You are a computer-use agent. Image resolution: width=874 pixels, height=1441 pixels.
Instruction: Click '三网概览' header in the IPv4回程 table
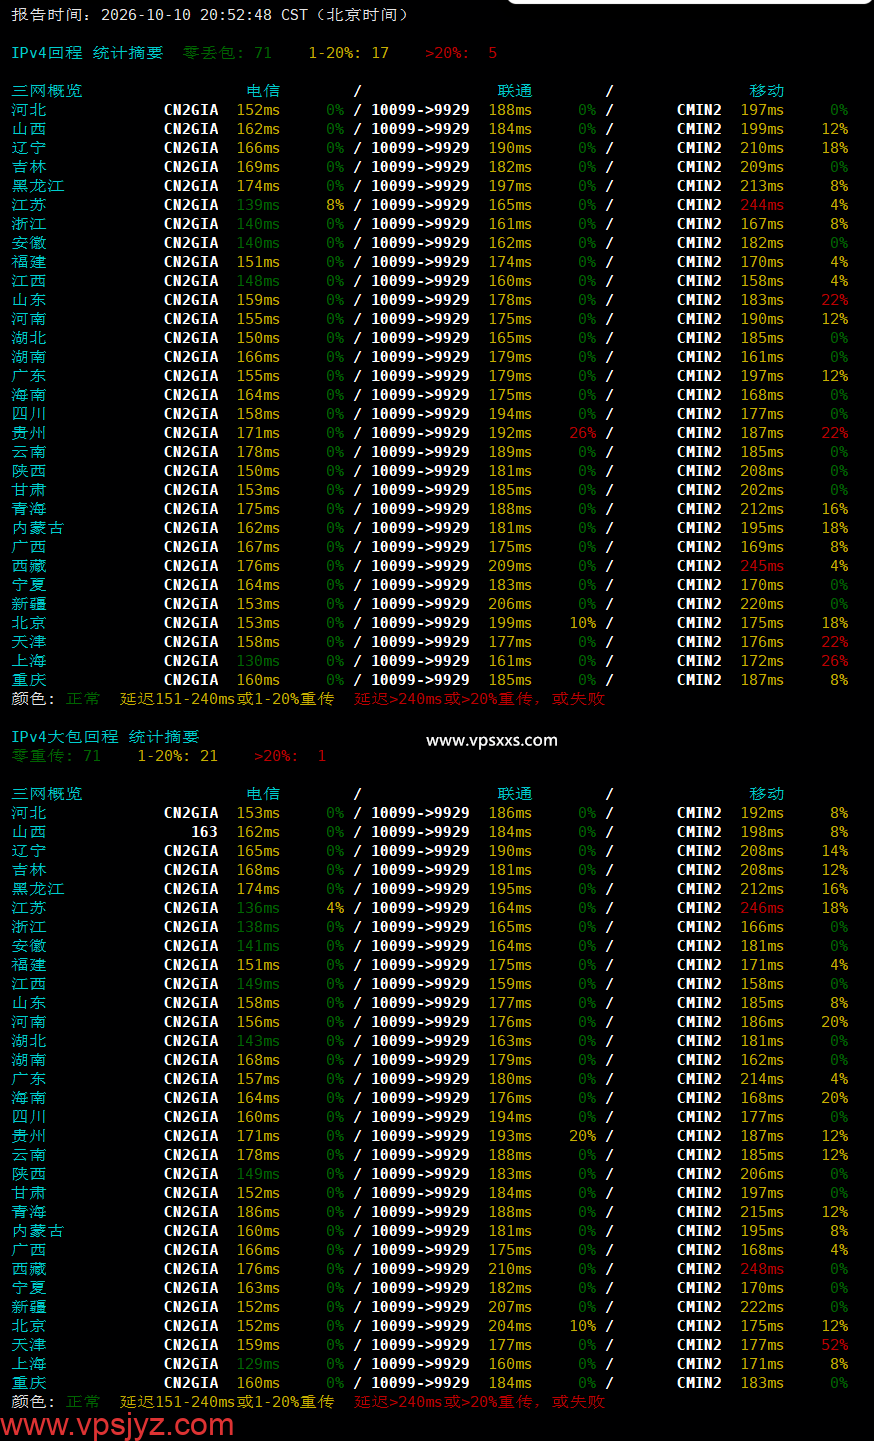tap(47, 91)
